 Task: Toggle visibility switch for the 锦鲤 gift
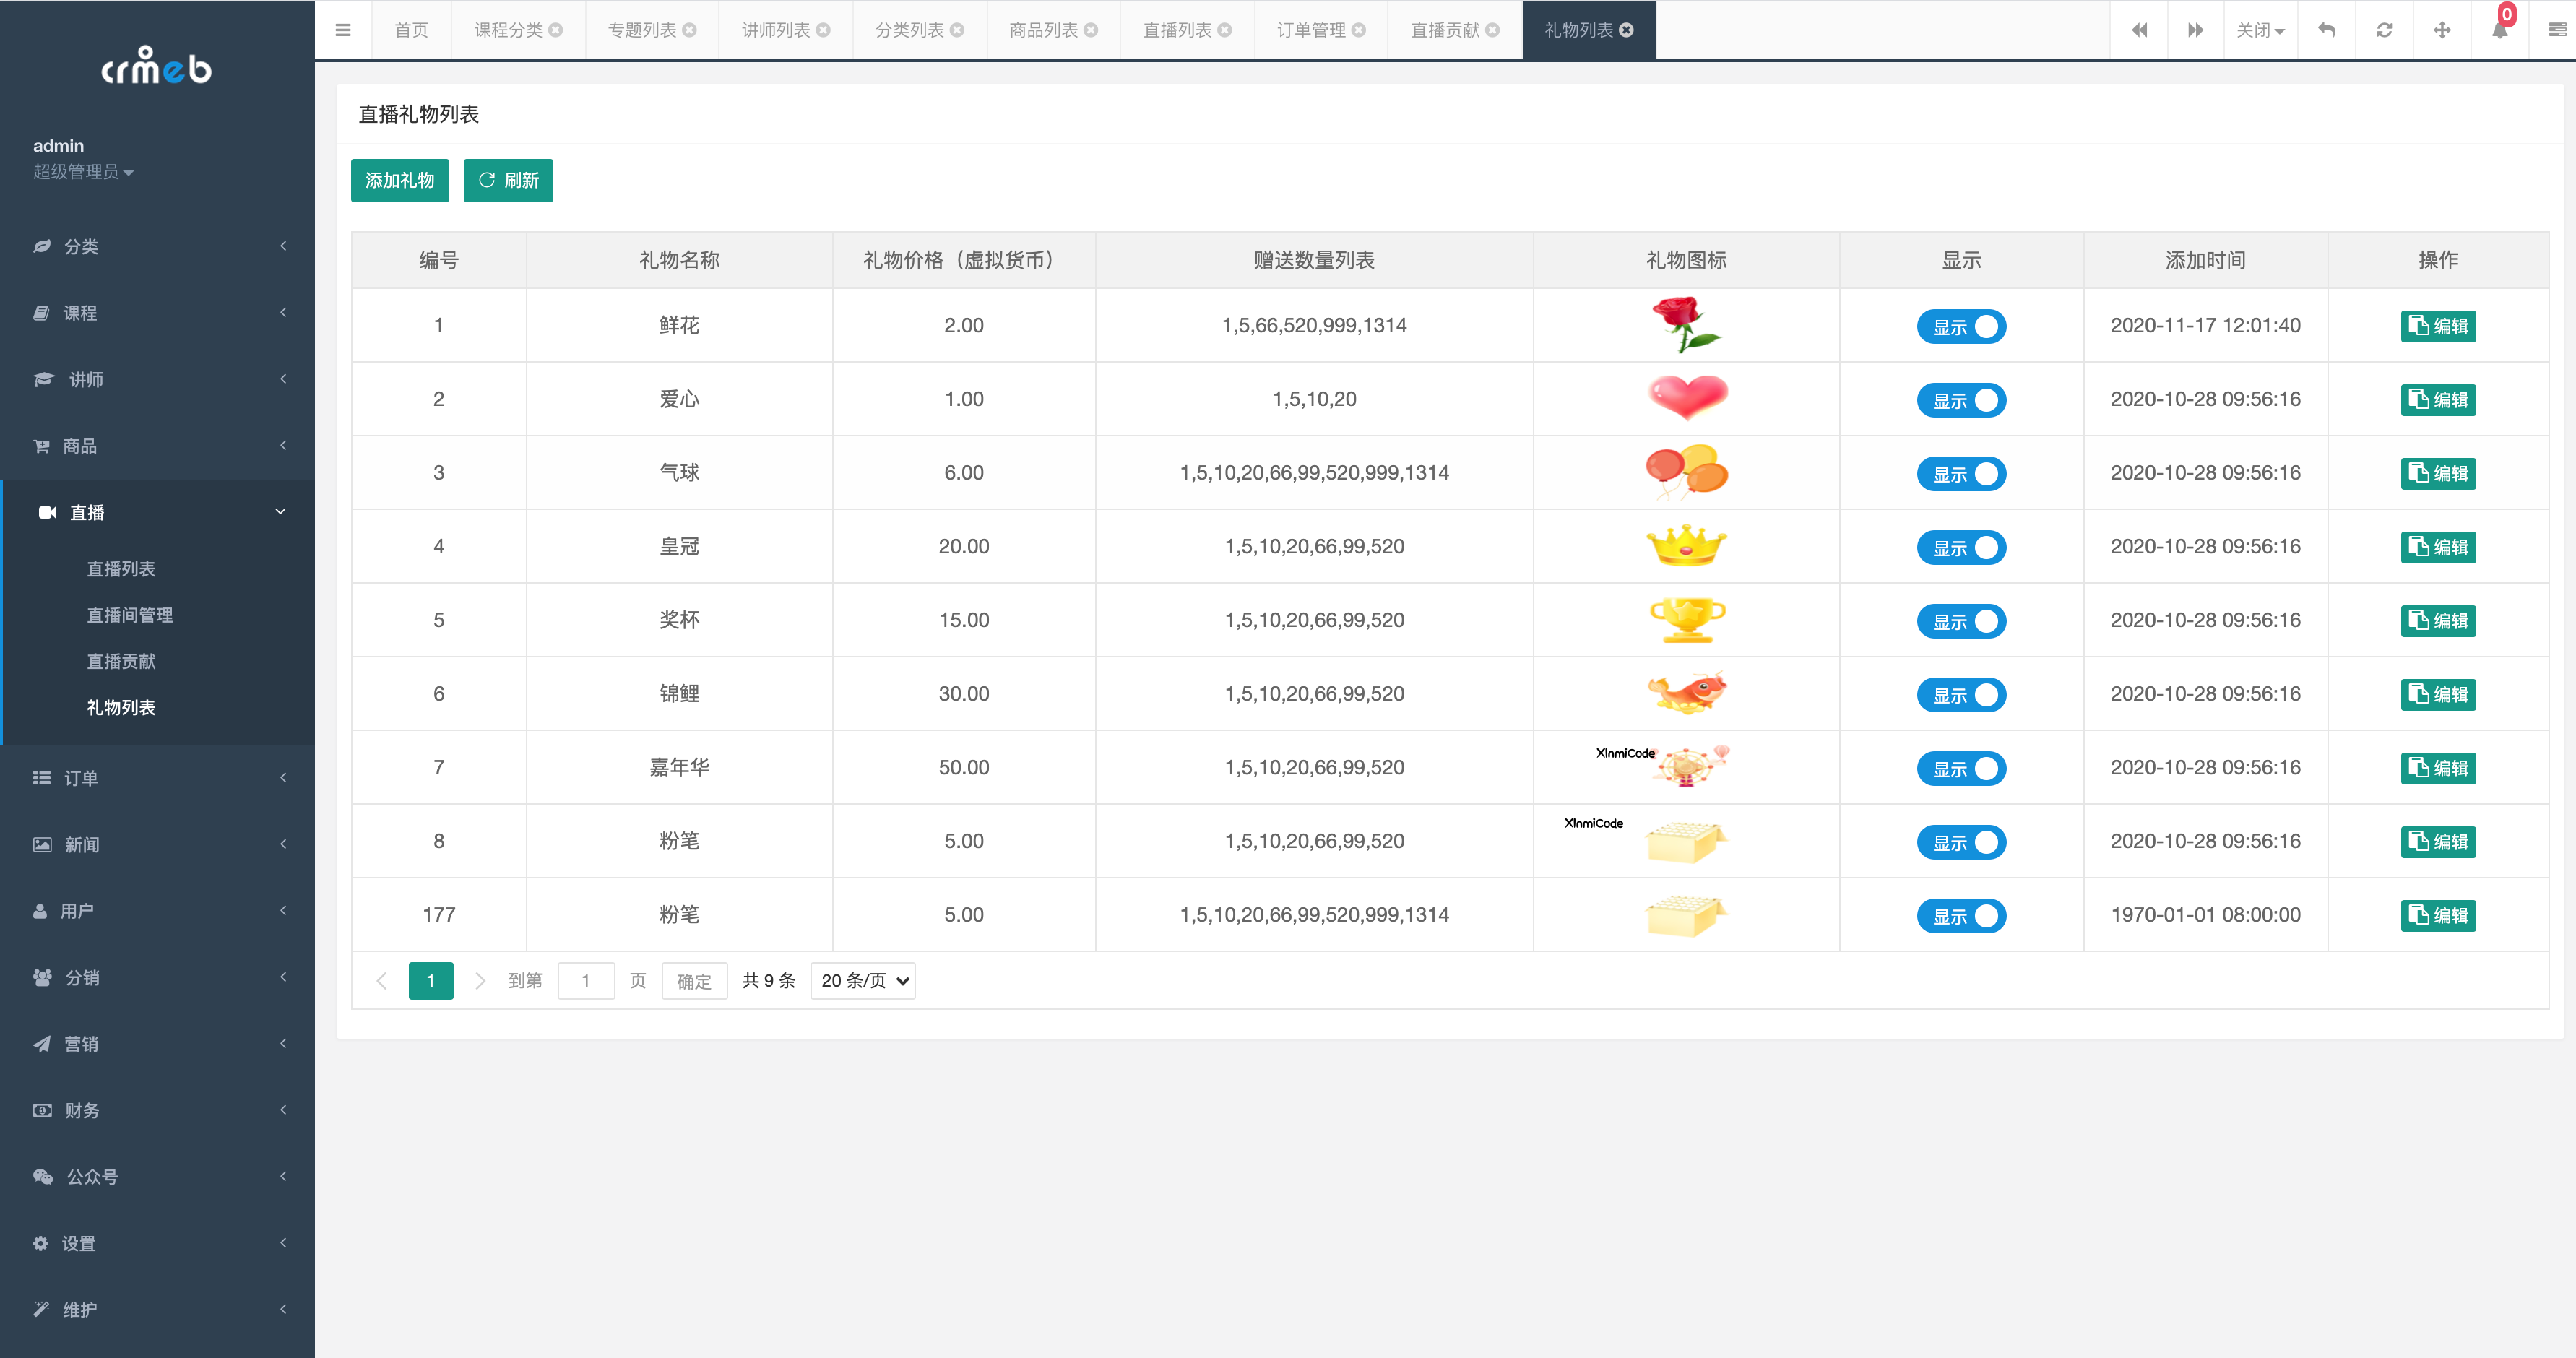click(x=1961, y=694)
